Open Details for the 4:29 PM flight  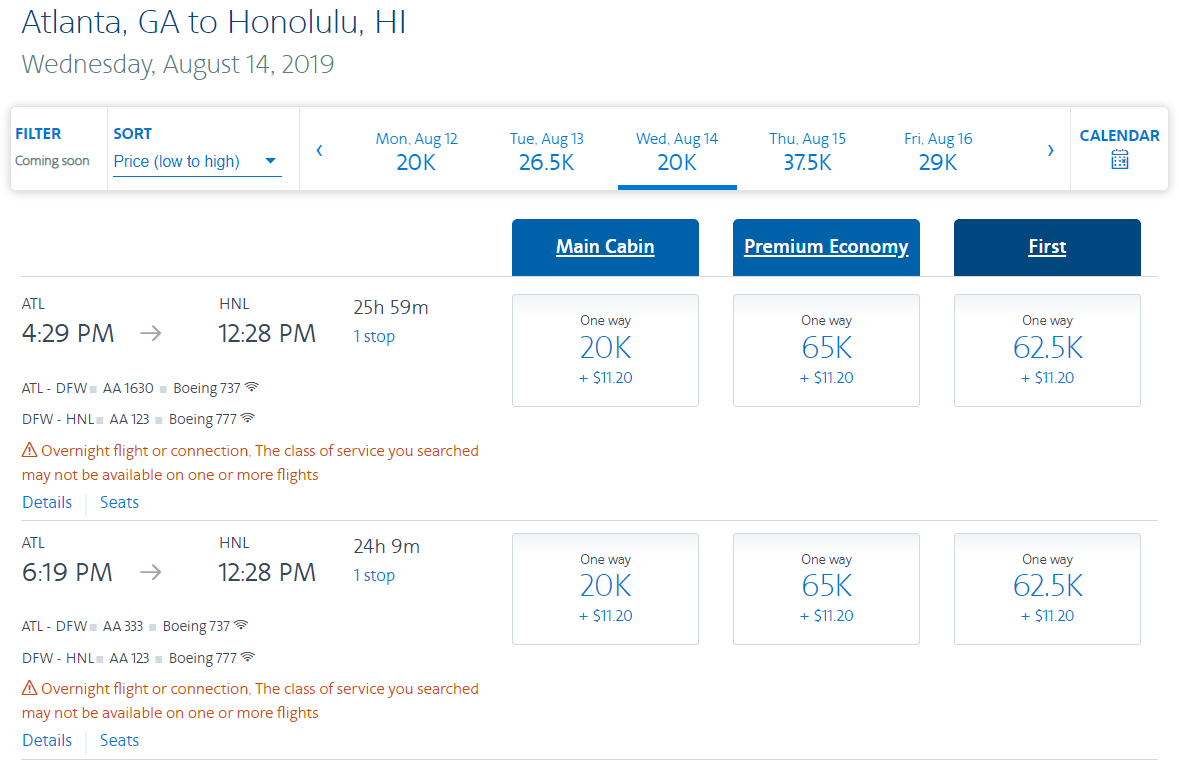coord(47,503)
